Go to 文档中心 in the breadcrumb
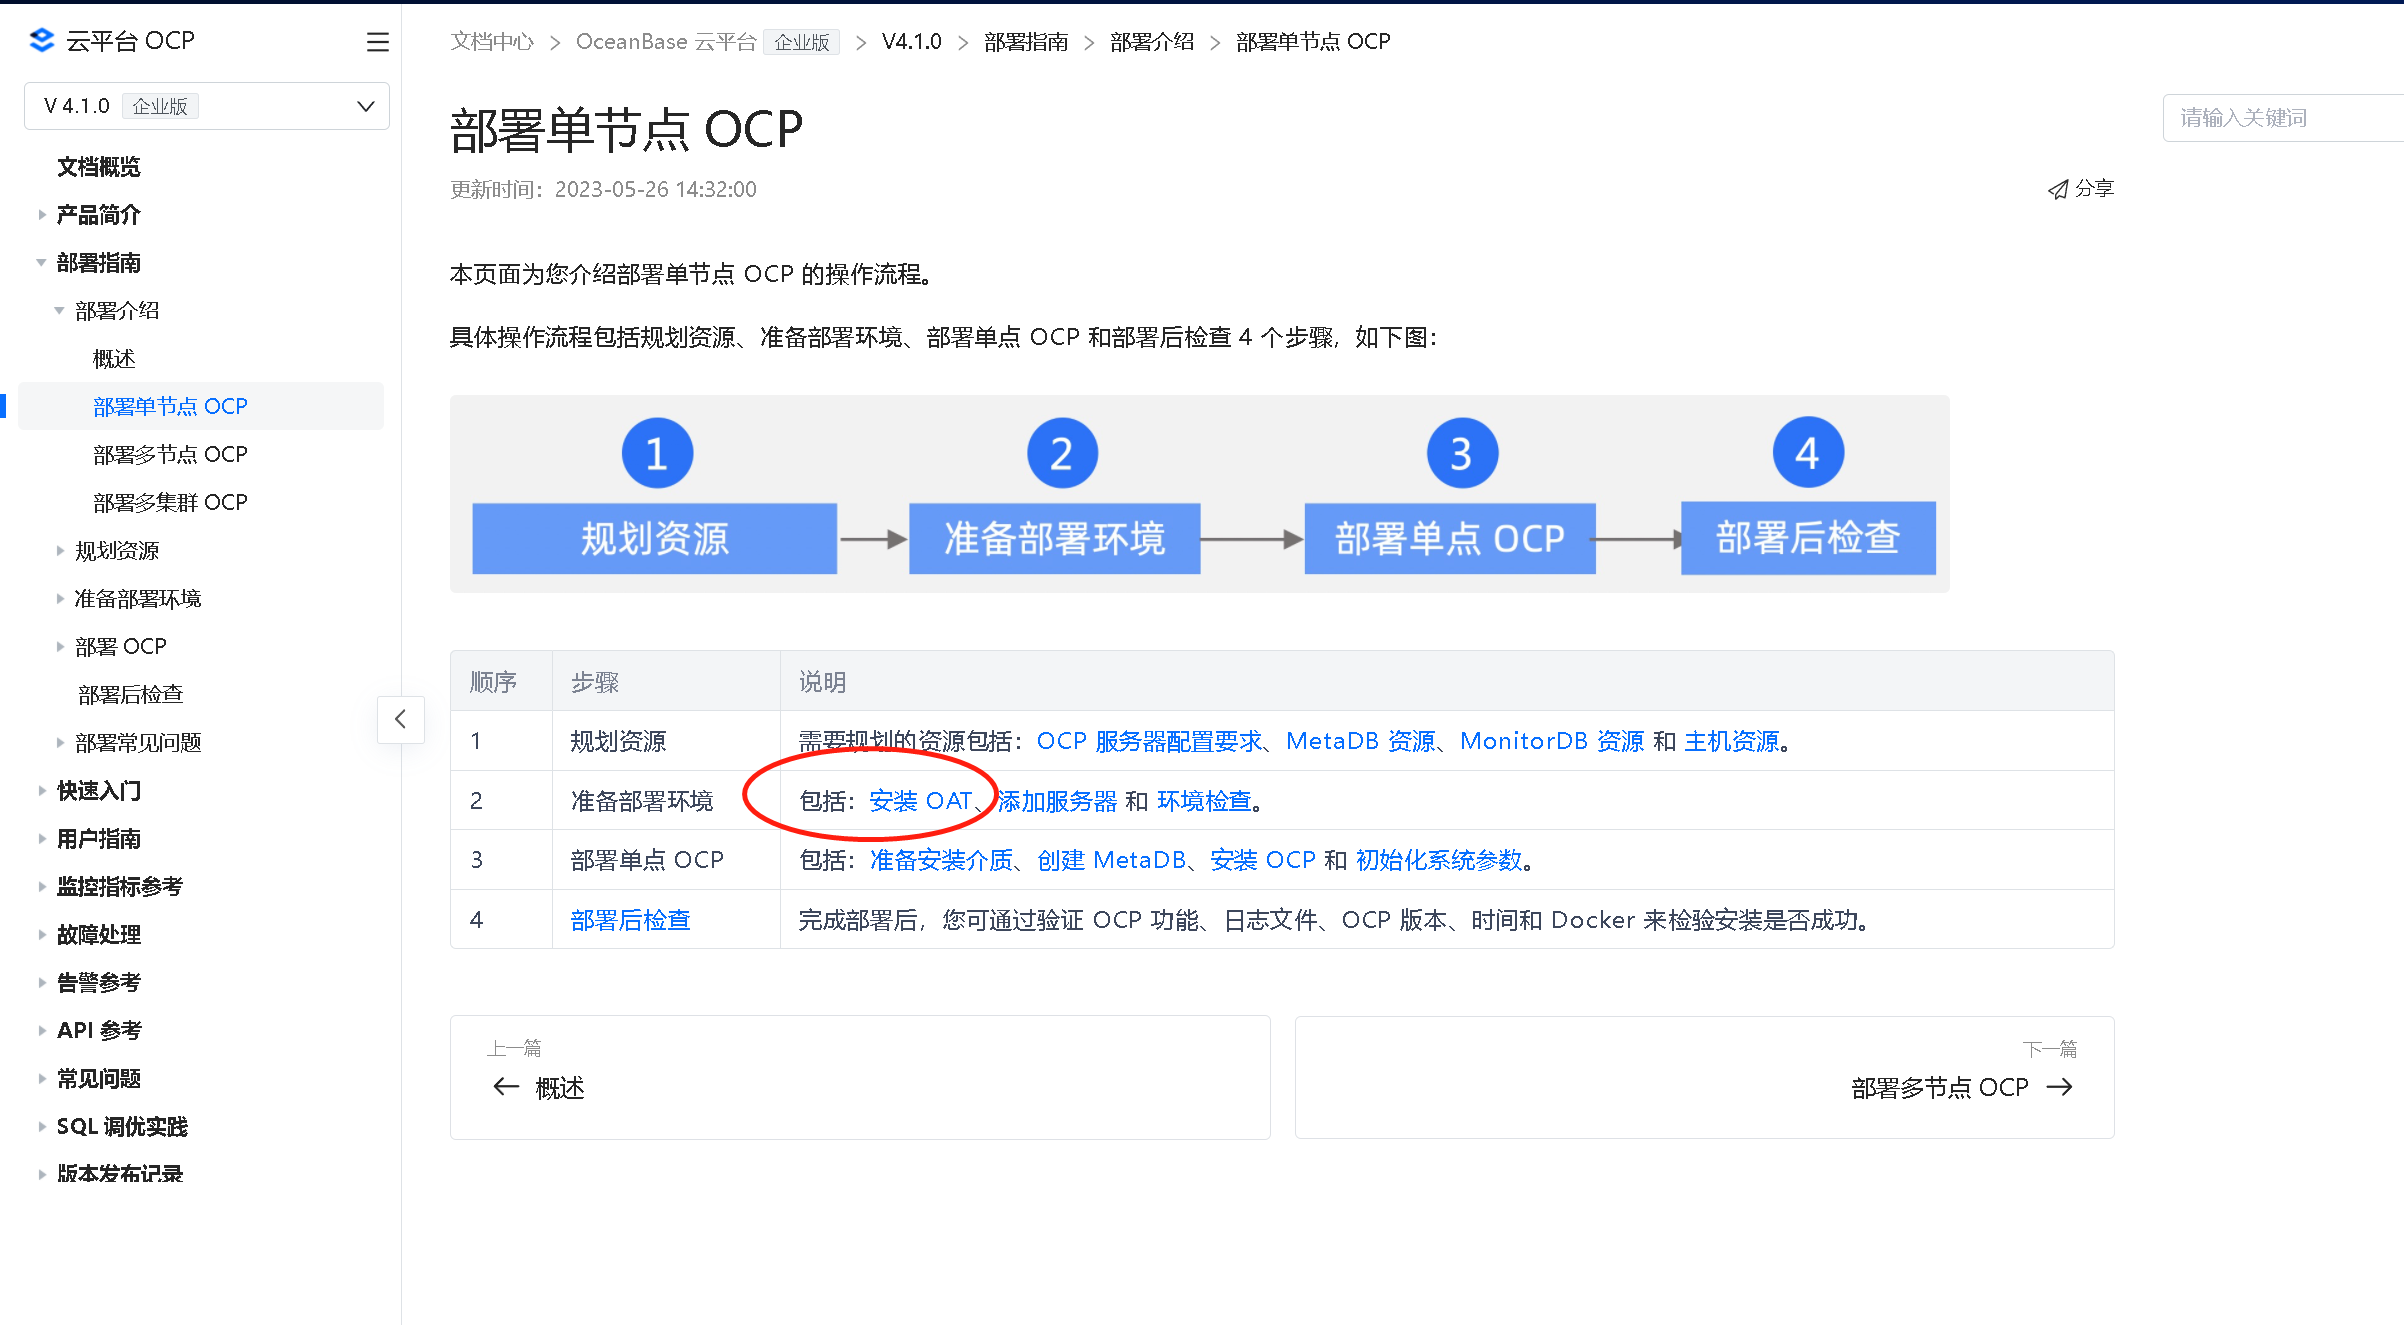2404x1325 pixels. (x=492, y=42)
